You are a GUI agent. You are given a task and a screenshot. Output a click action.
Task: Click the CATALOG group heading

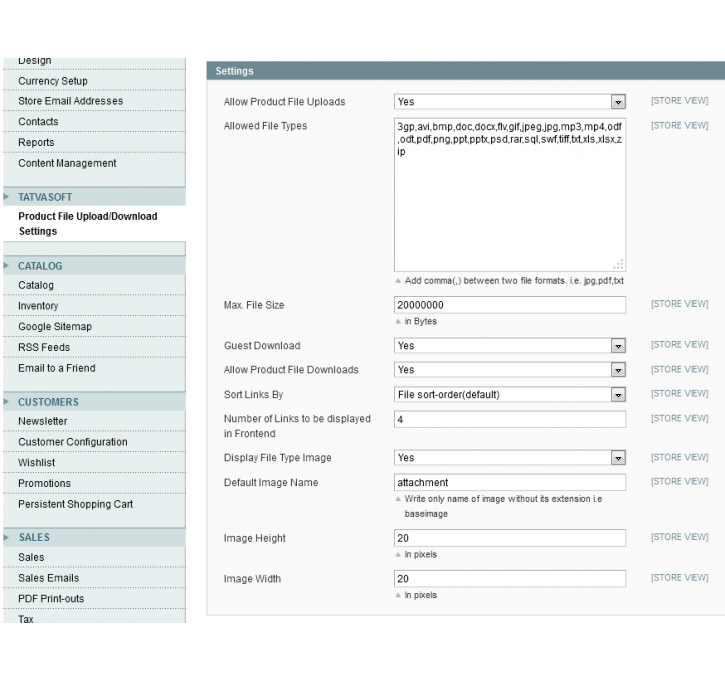(x=40, y=266)
